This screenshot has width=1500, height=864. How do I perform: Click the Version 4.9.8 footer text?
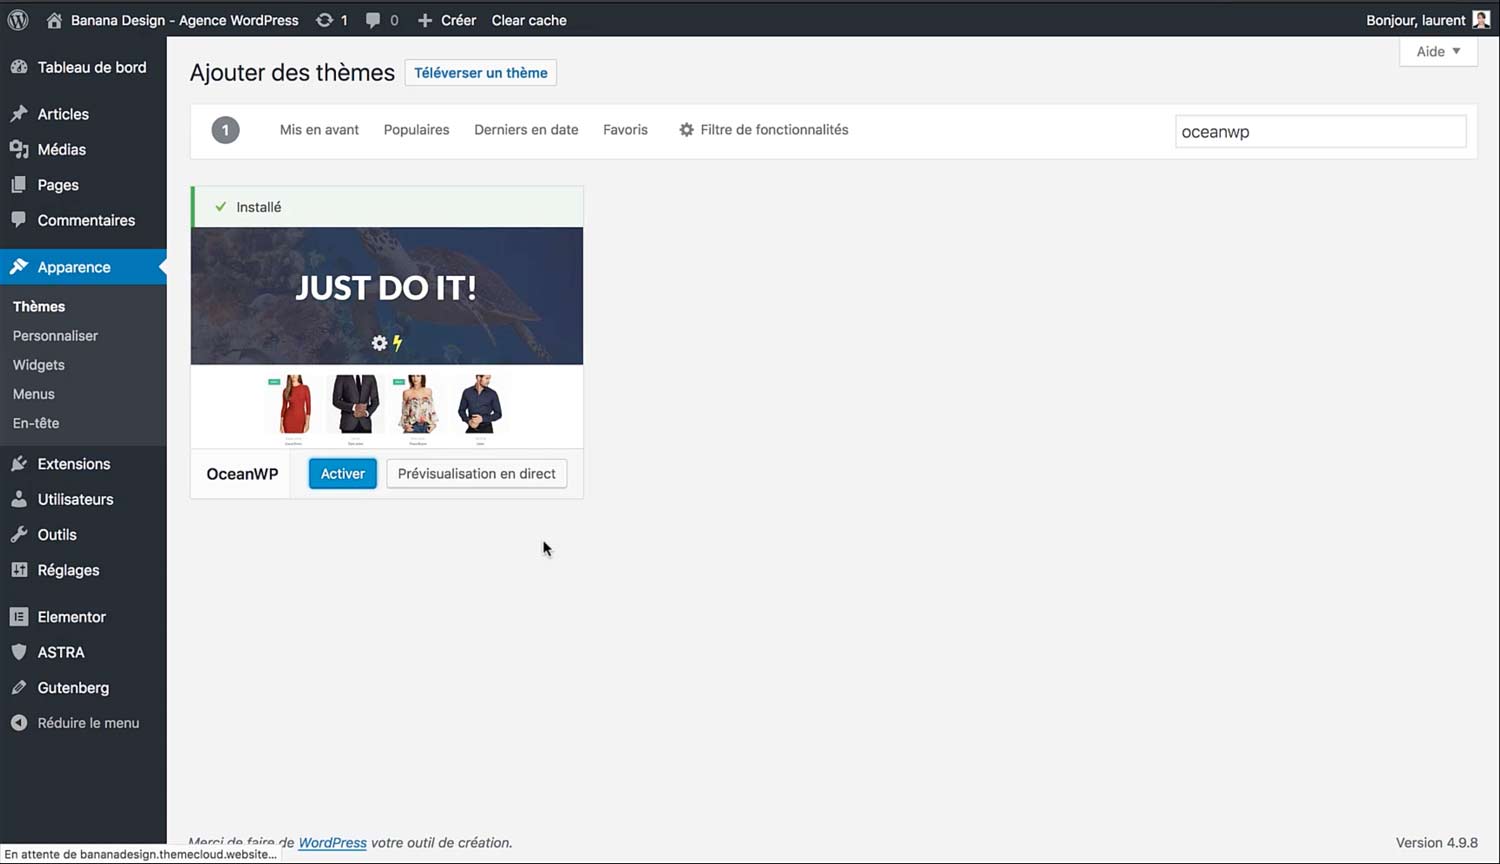click(1437, 843)
